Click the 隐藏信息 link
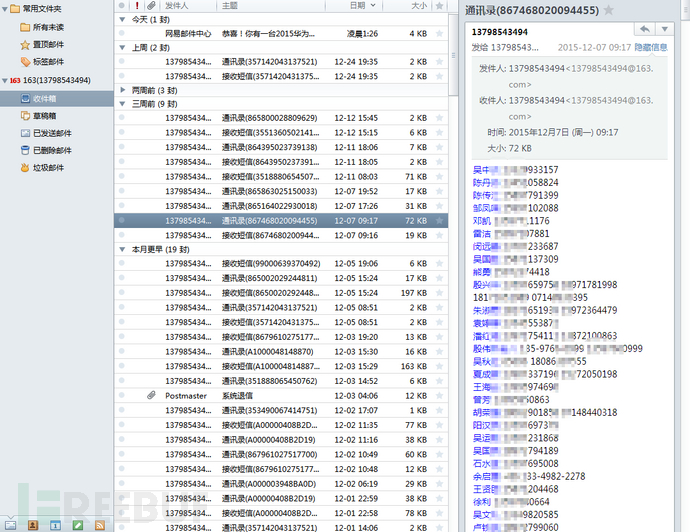Viewport: 690px width, 532px height. coord(651,47)
